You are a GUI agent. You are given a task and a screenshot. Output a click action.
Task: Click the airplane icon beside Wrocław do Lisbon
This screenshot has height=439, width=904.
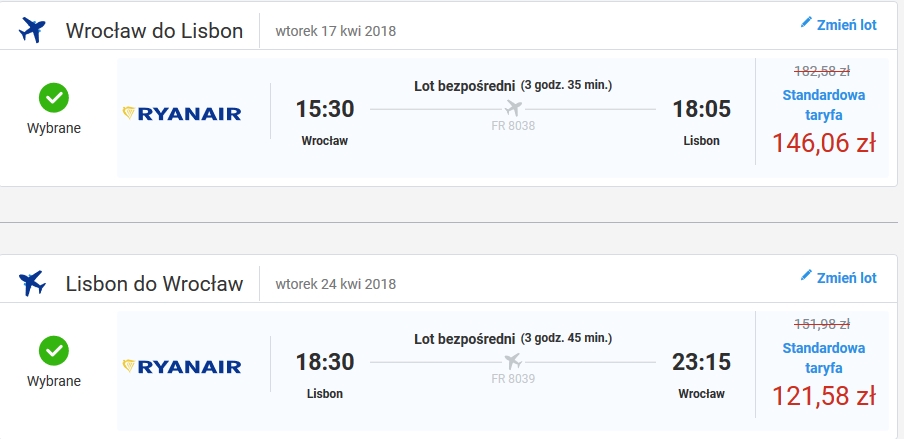point(32,30)
